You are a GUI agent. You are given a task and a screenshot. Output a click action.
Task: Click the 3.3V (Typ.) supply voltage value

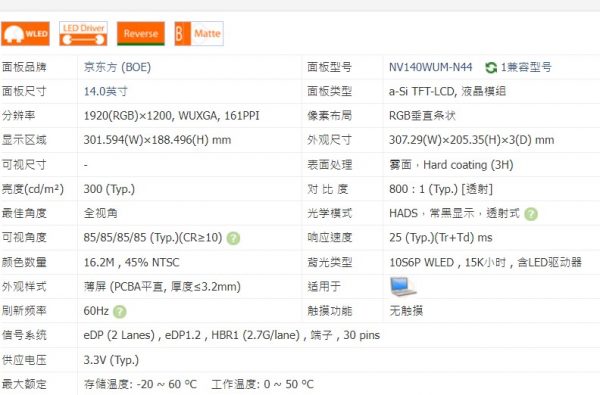click(111, 360)
